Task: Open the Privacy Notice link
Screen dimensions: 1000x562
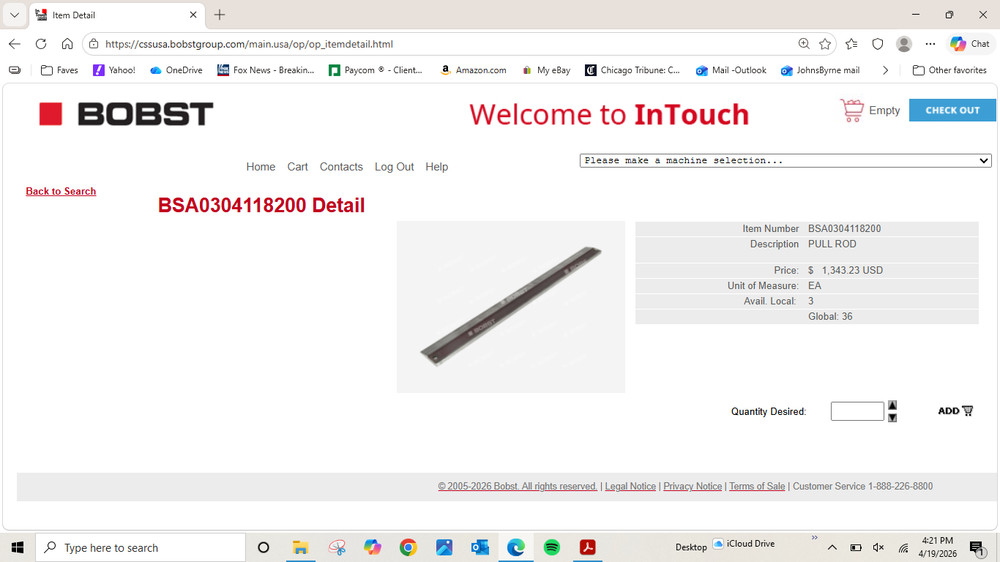Action: pyautogui.click(x=693, y=486)
